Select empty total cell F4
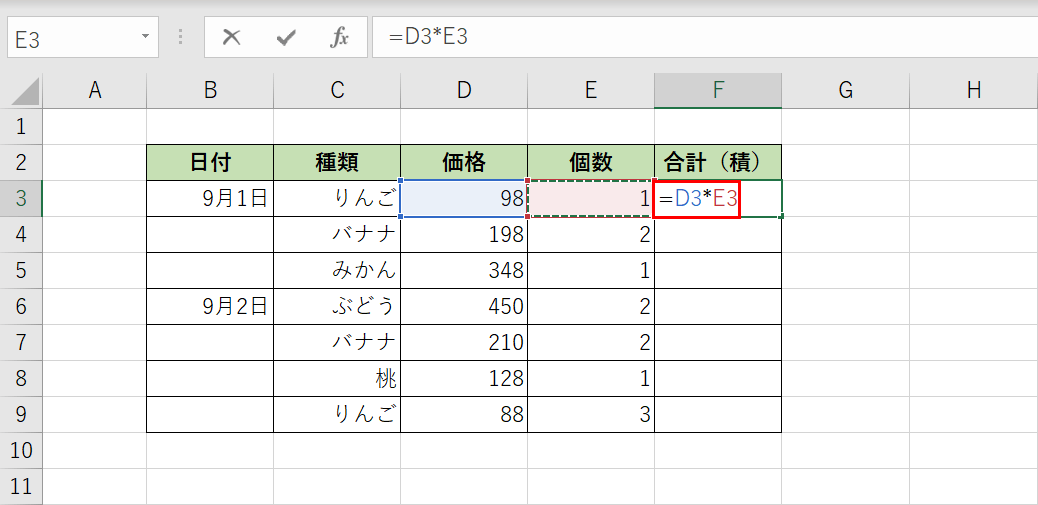Screen dimensions: 1038x505 (x=718, y=234)
